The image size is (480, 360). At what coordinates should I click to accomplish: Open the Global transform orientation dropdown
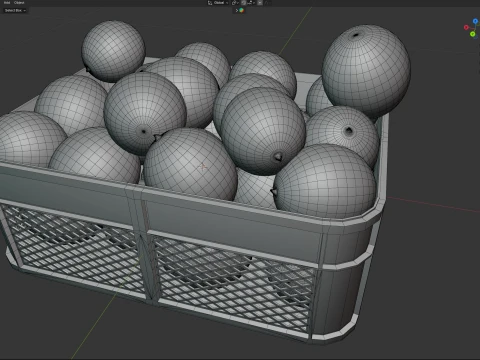click(x=218, y=3)
